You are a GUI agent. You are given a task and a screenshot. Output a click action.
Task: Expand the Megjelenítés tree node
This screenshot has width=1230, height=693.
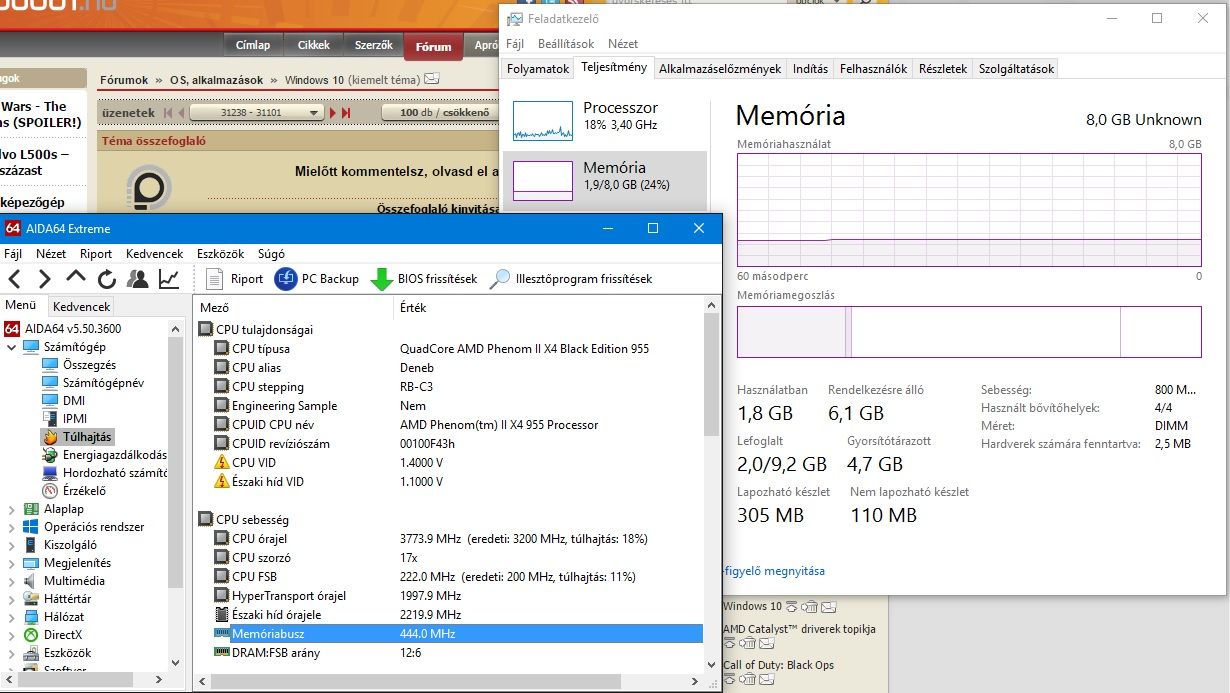pyautogui.click(x=11, y=563)
